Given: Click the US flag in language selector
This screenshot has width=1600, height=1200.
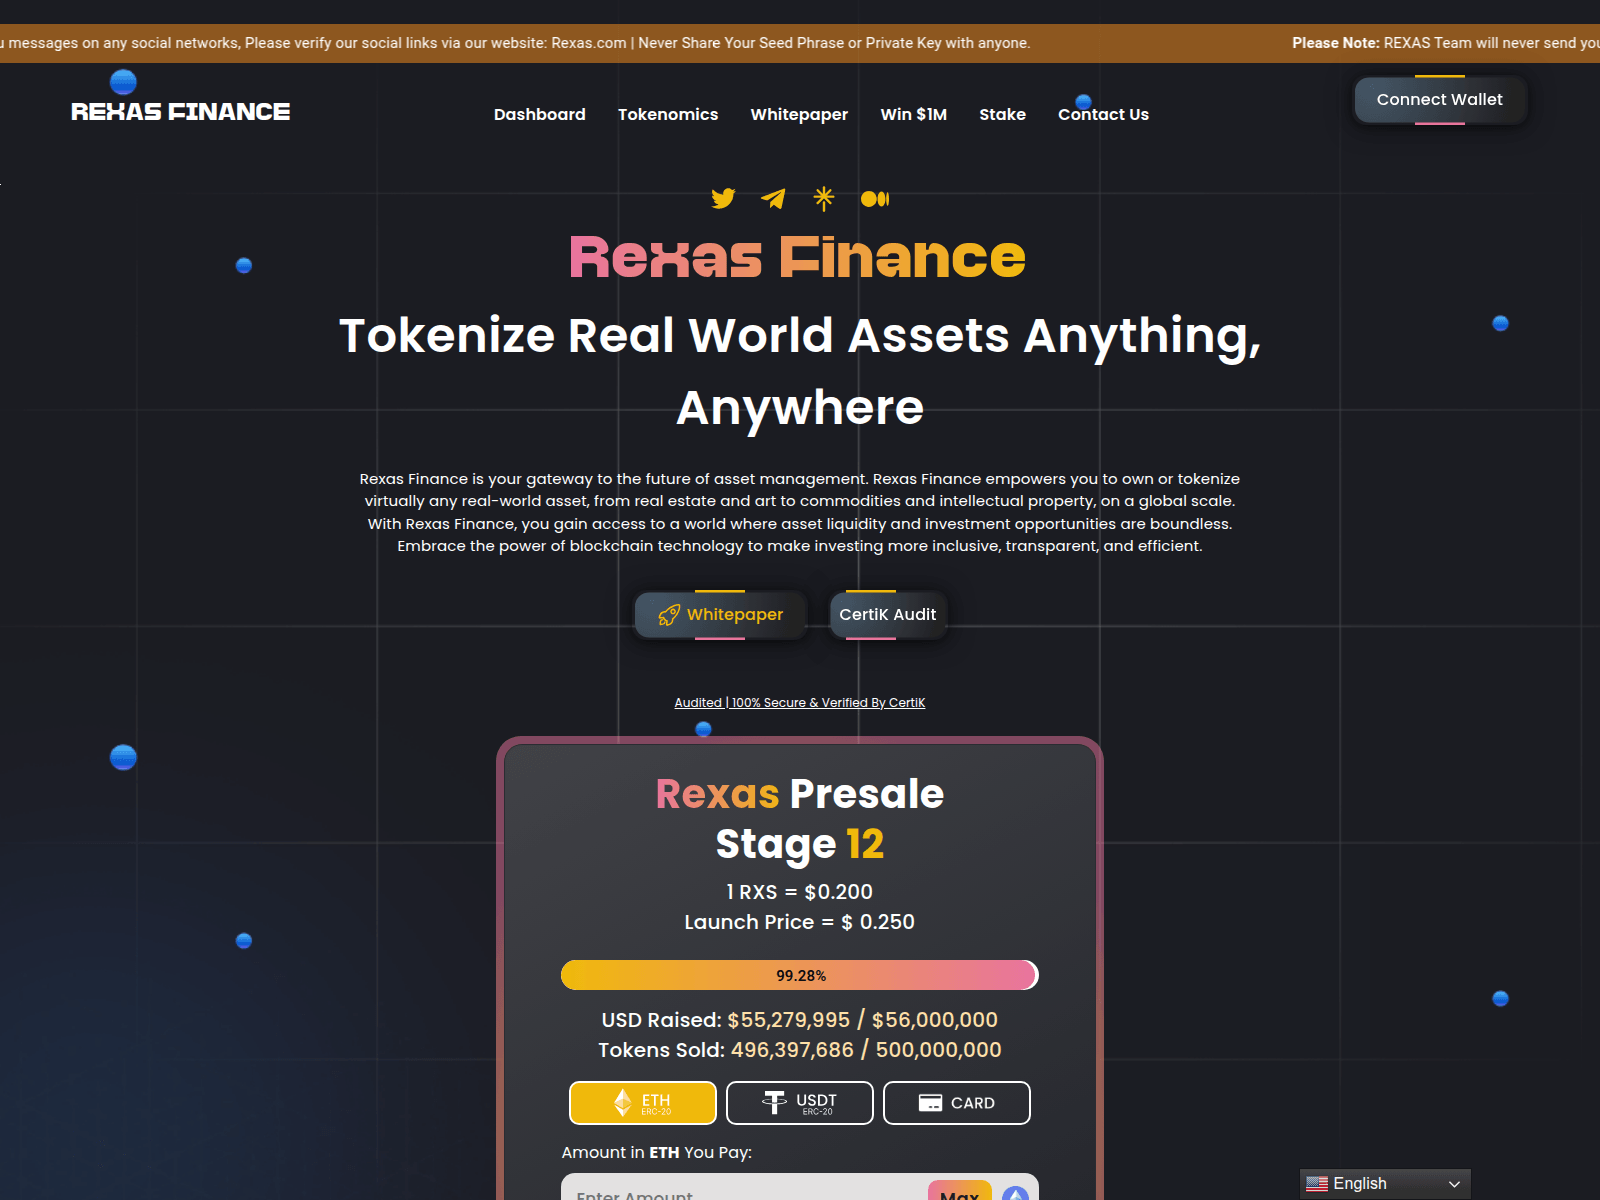Looking at the screenshot, I should 1317,1184.
